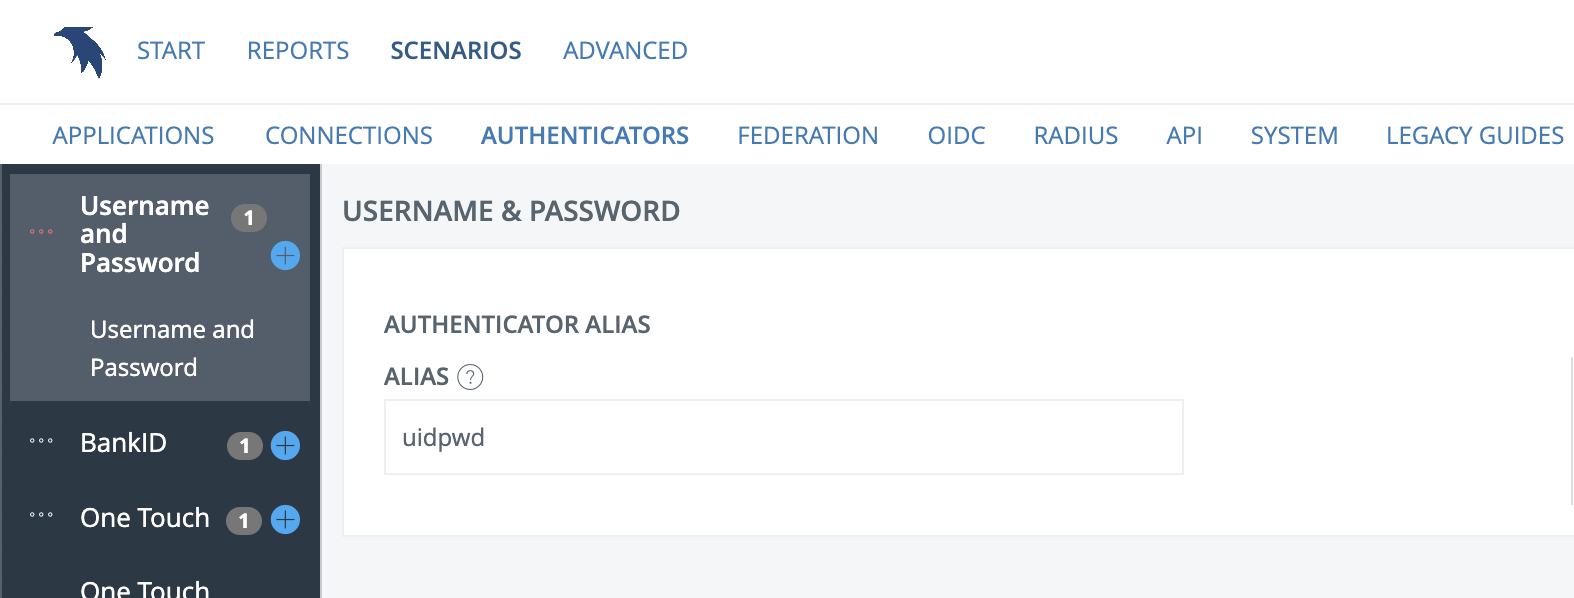Viewport: 1574px width, 598px height.
Task: Add a new BankID authenticator
Action: point(285,446)
